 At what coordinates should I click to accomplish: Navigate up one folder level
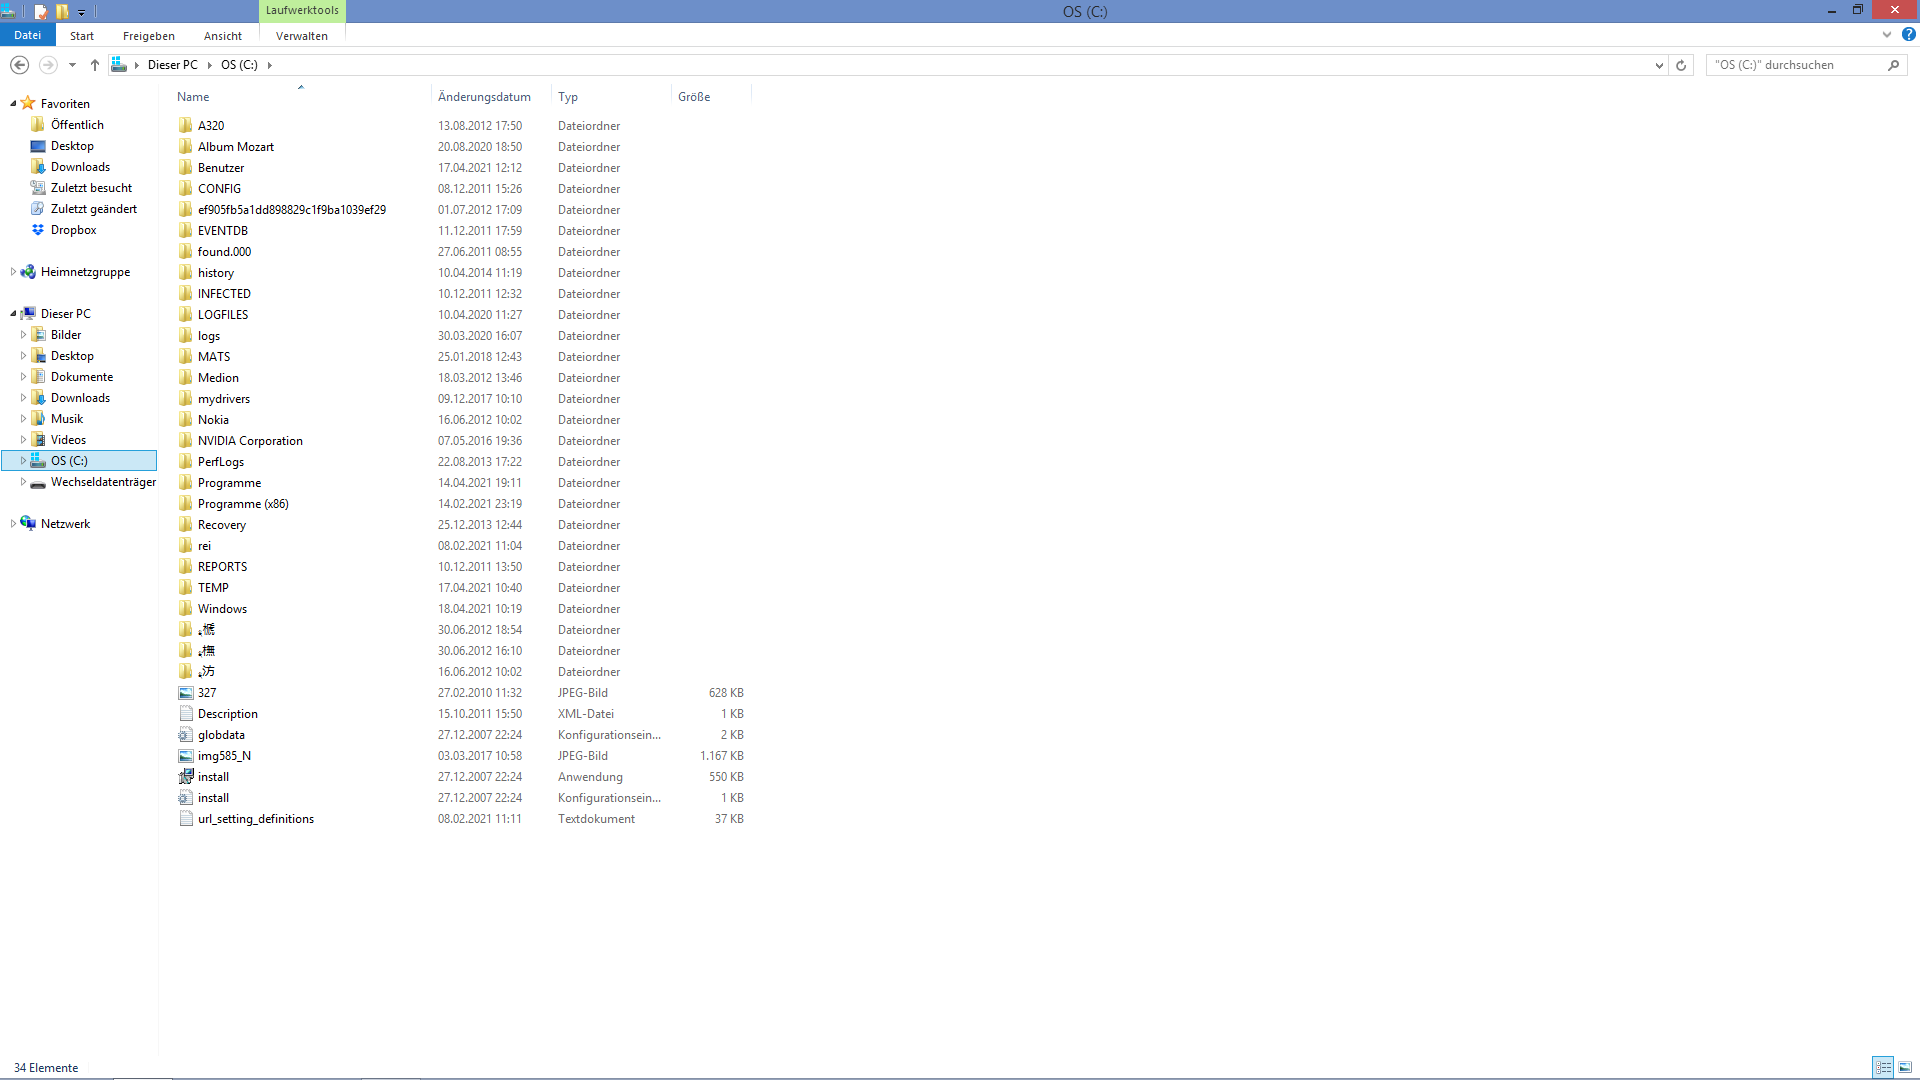(x=95, y=65)
